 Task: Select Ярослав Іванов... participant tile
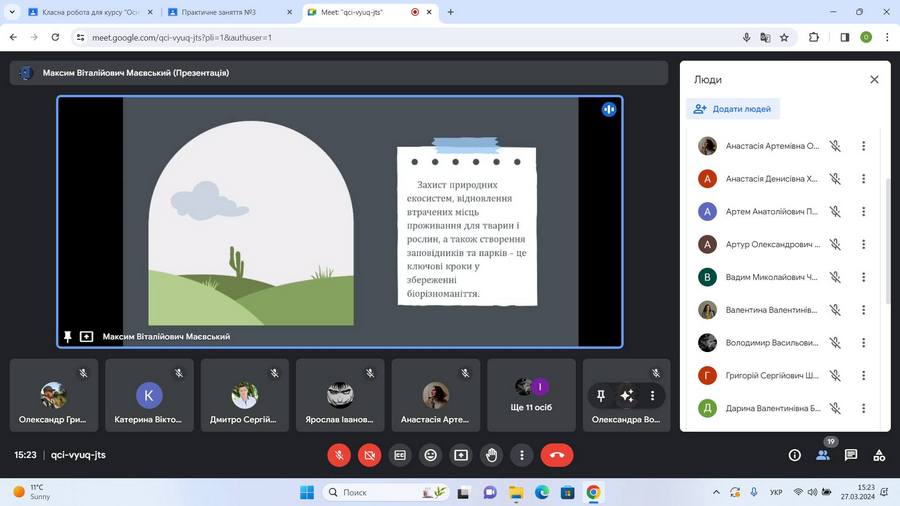click(340, 395)
